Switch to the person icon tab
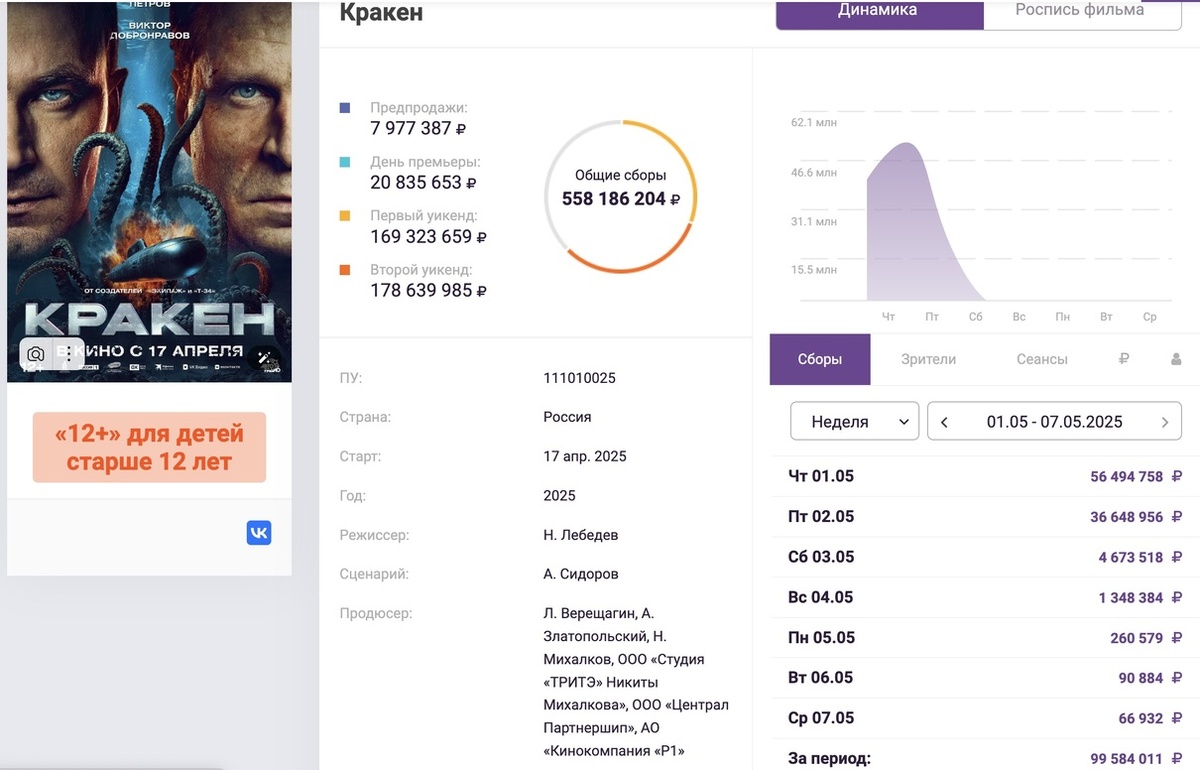Screen dimensions: 1200x770 point(1176,359)
